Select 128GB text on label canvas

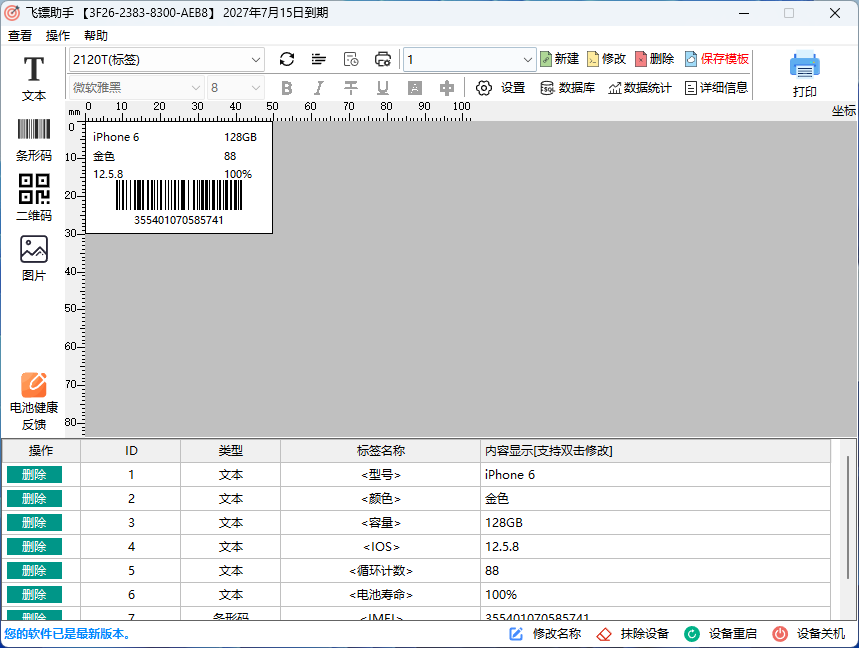tap(240, 137)
